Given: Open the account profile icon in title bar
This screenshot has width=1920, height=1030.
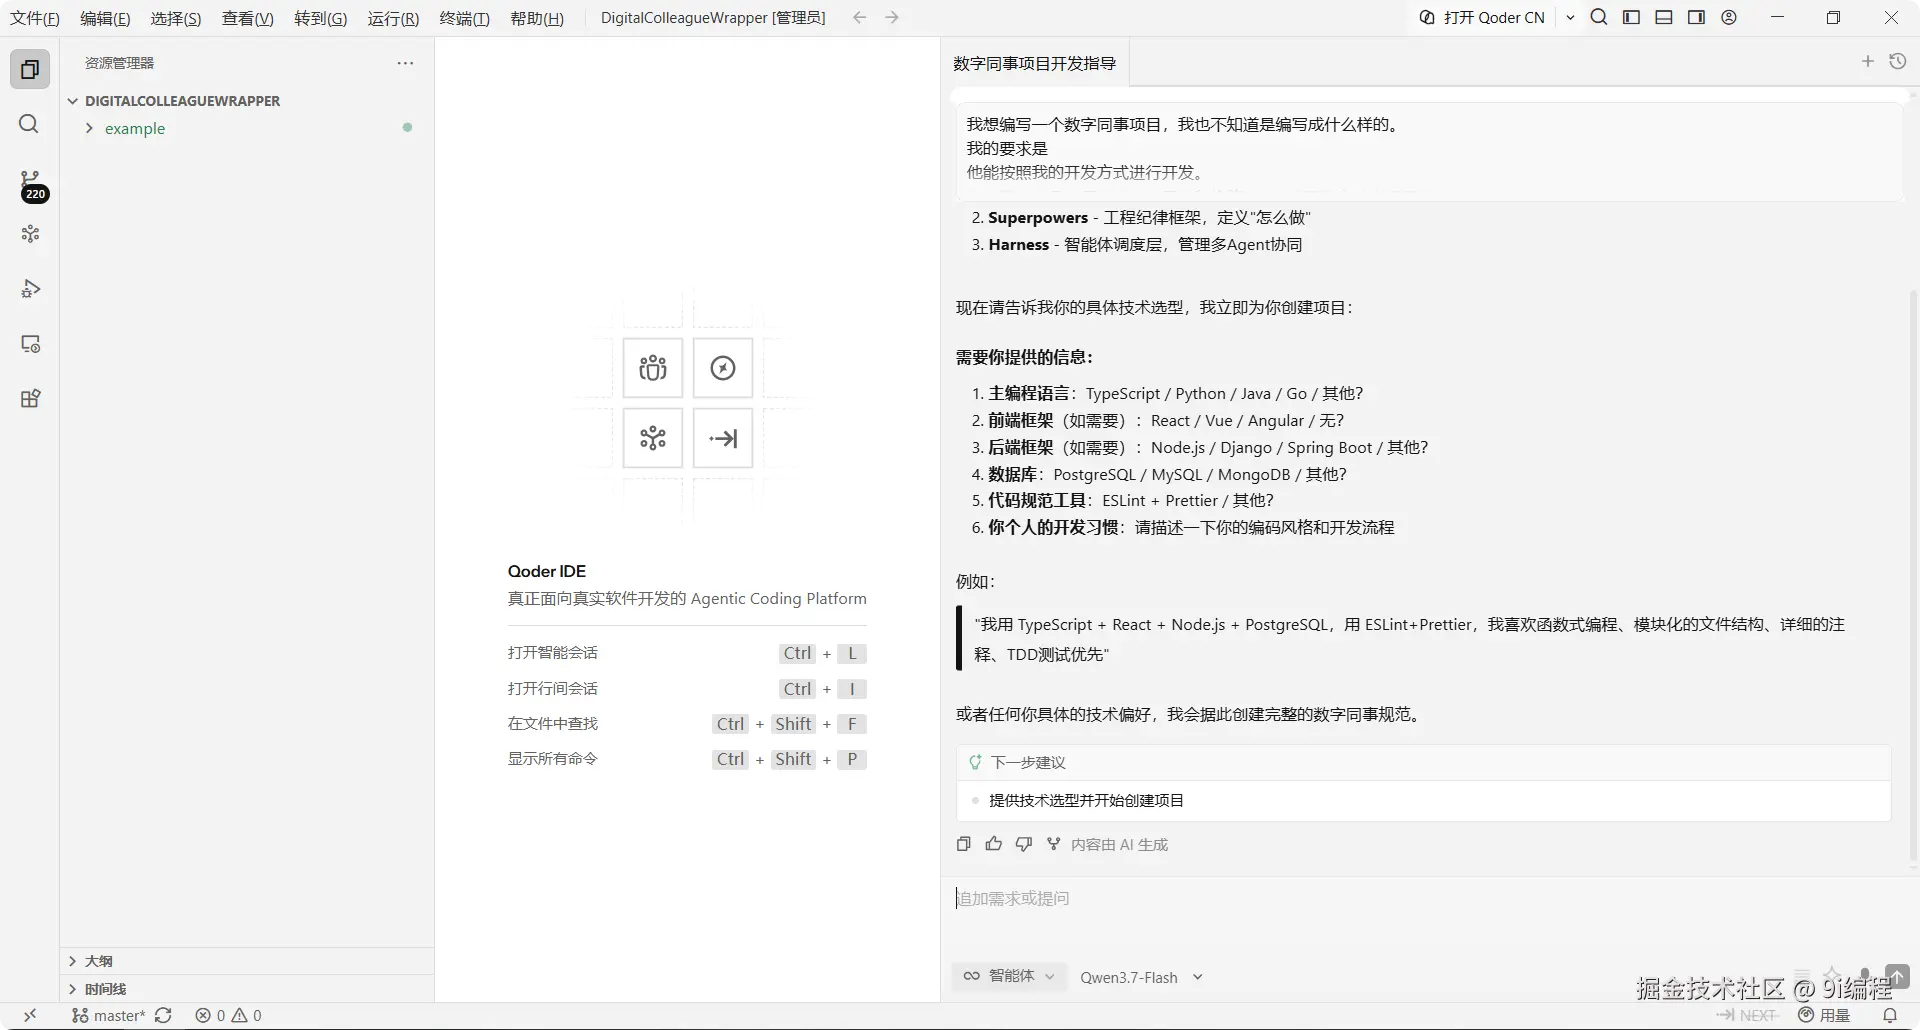Looking at the screenshot, I should pyautogui.click(x=1729, y=17).
